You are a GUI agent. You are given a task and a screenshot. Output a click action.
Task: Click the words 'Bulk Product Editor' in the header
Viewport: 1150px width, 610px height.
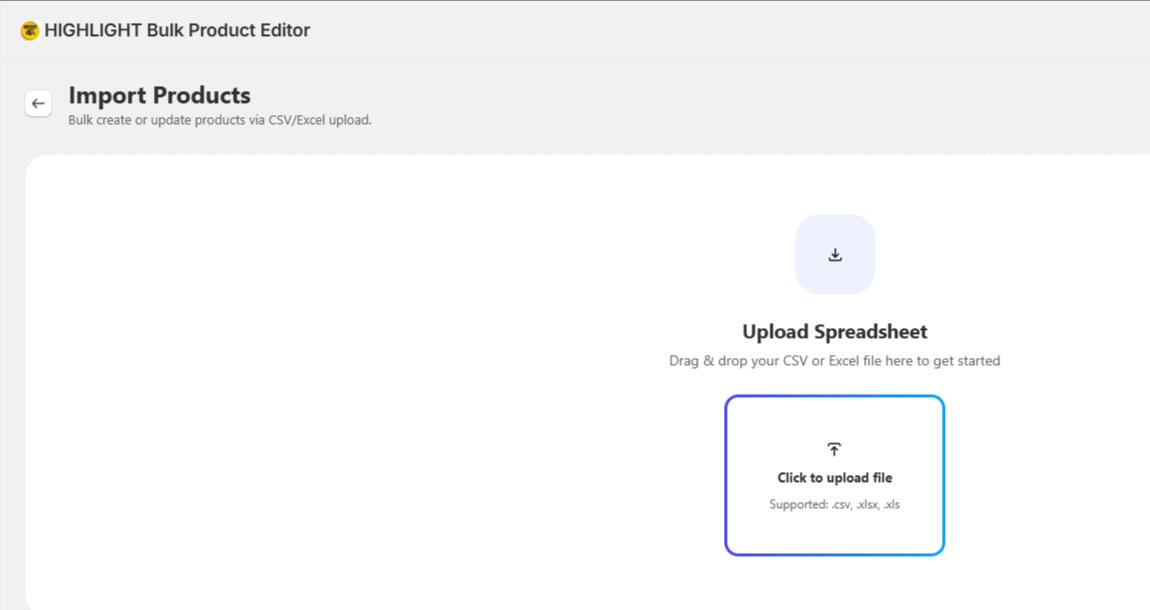click(x=229, y=31)
